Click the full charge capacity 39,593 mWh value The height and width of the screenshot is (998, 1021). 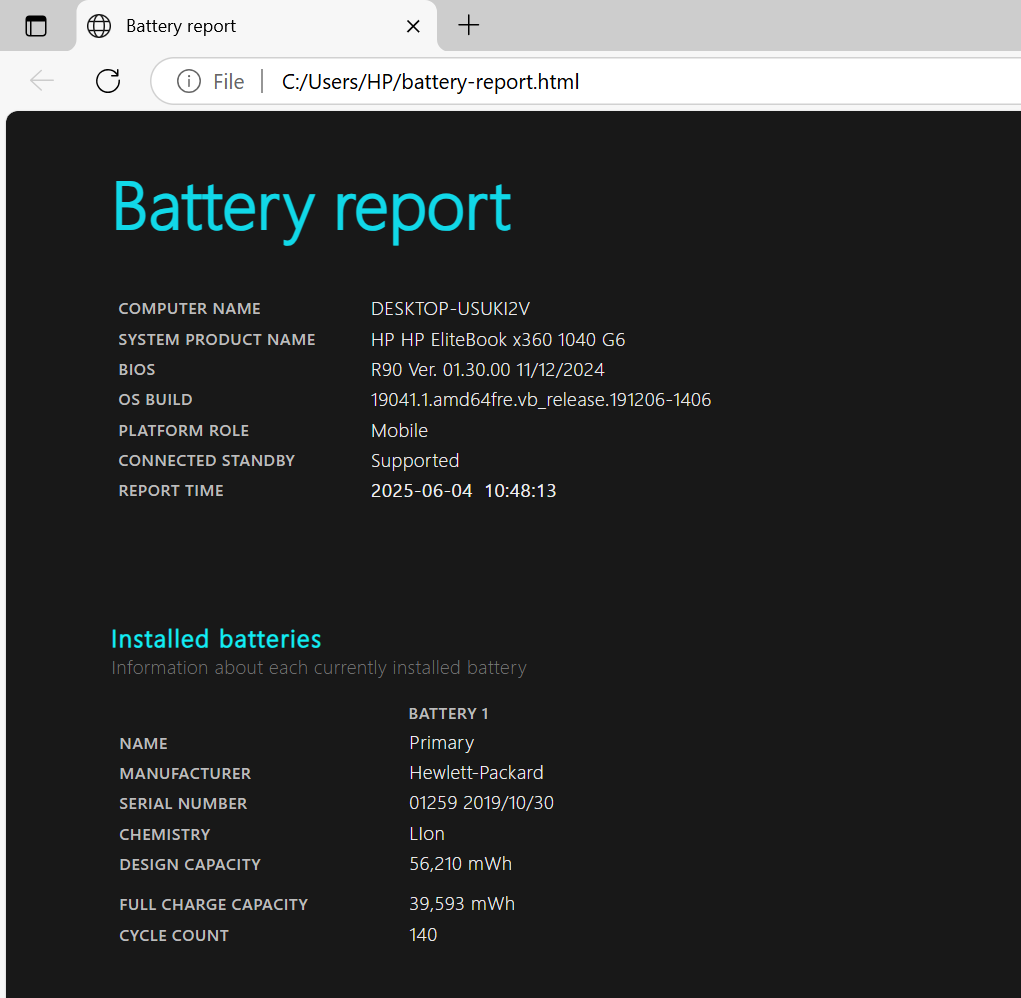462,904
